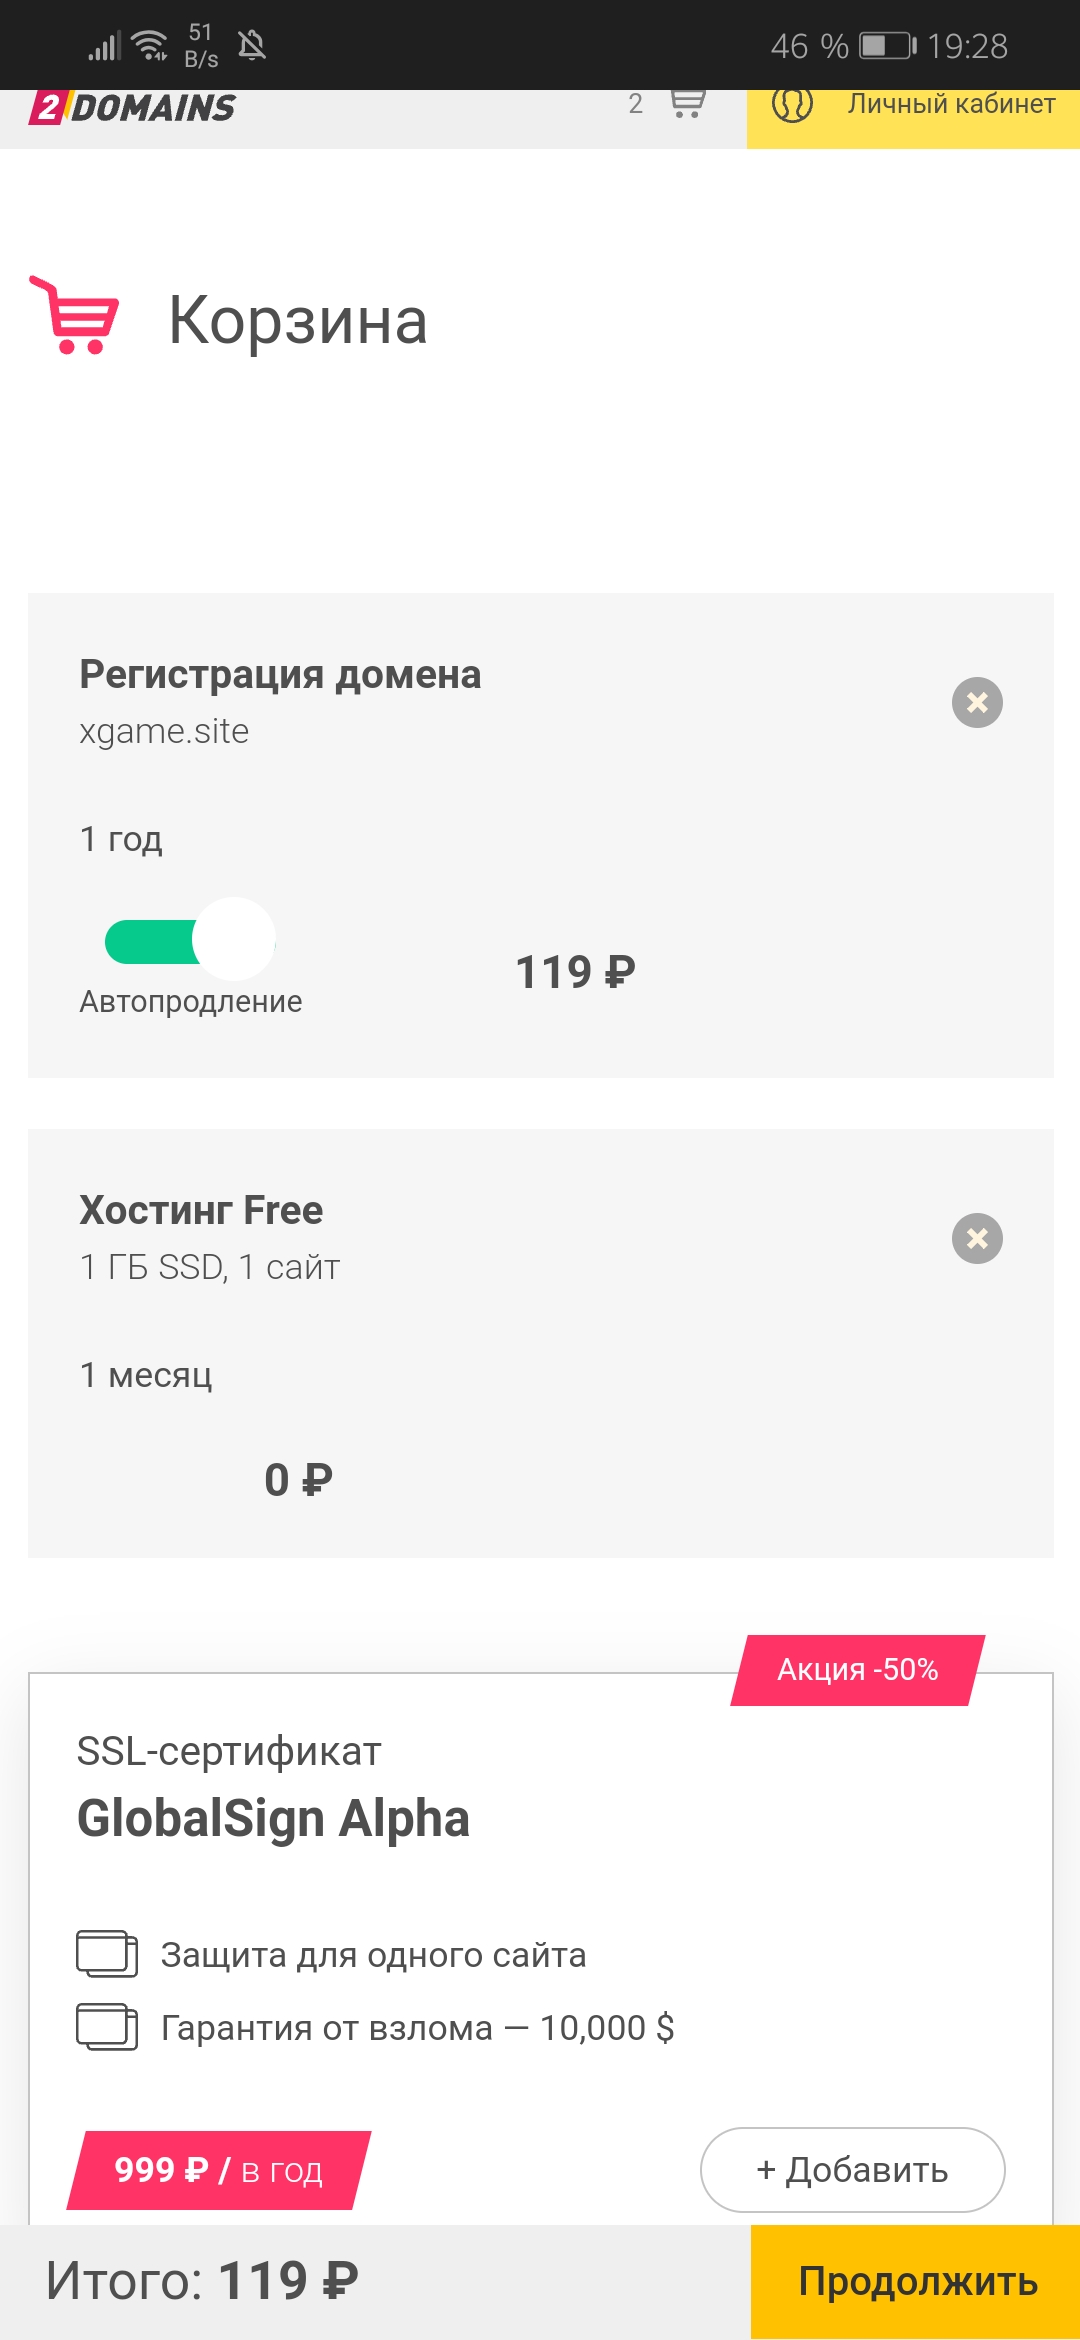Disable the Автопродление toggle

(x=190, y=940)
